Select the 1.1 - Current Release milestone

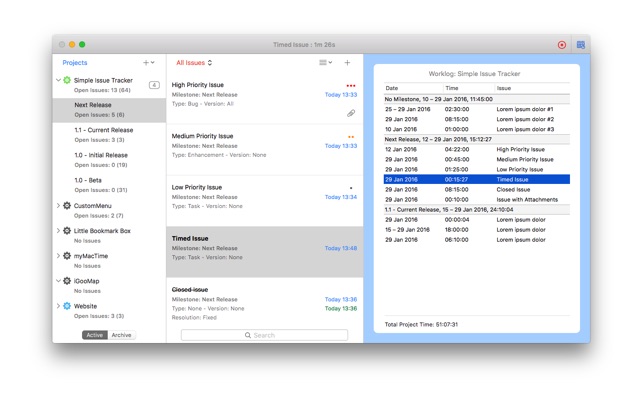pyautogui.click(x=103, y=130)
